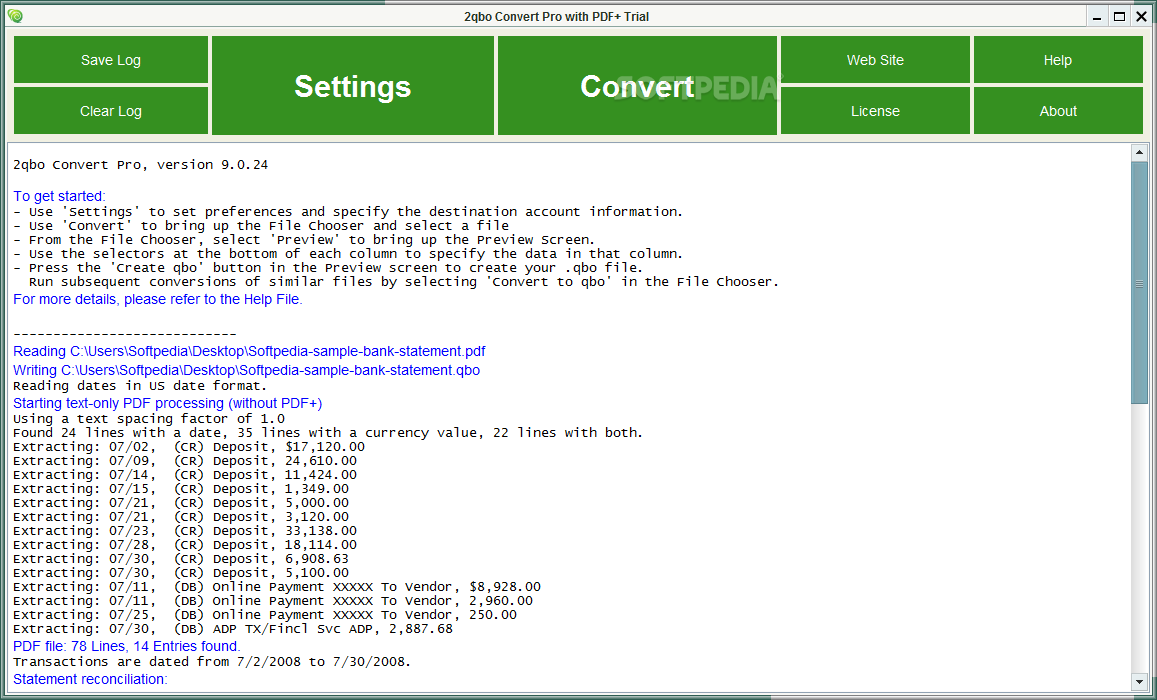Image resolution: width=1157 pixels, height=700 pixels.
Task: Click the "Press the 'Create qbo' button" line
Action: point(328,268)
